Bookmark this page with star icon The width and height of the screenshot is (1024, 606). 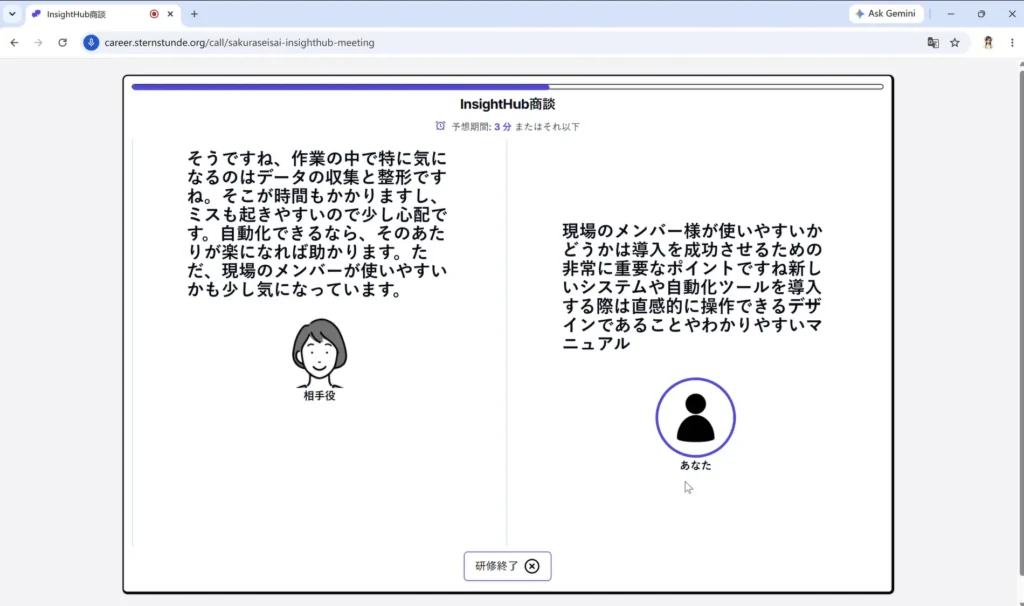pyautogui.click(x=955, y=42)
